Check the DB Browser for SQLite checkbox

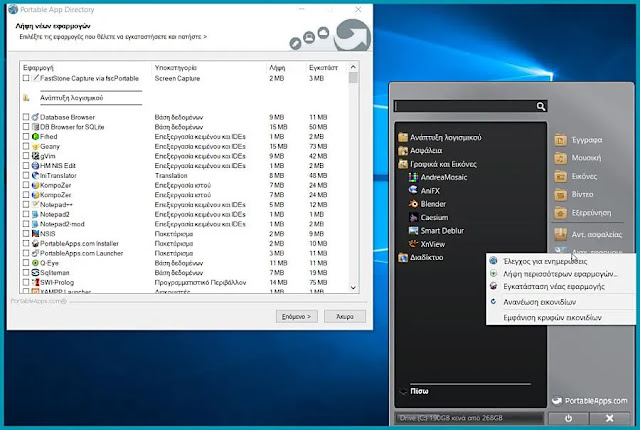point(26,127)
